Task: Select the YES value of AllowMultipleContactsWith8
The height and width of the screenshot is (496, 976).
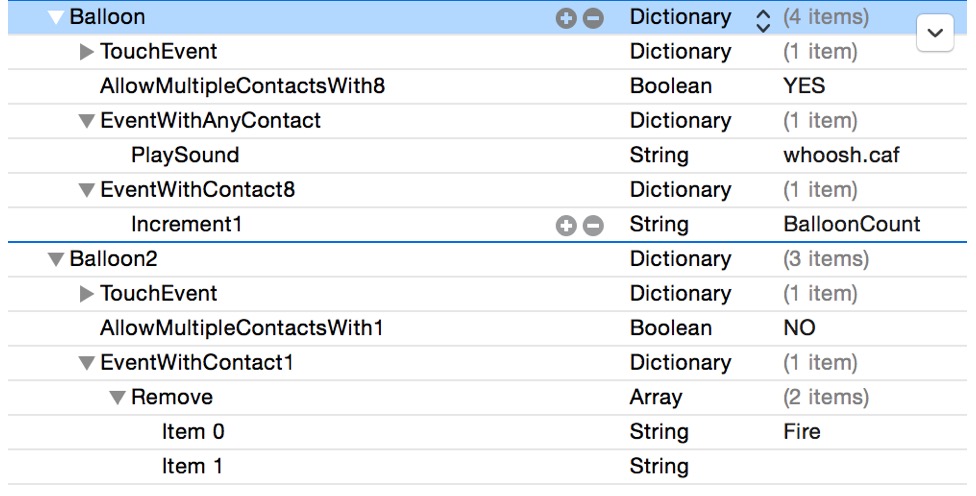Action: tap(804, 86)
